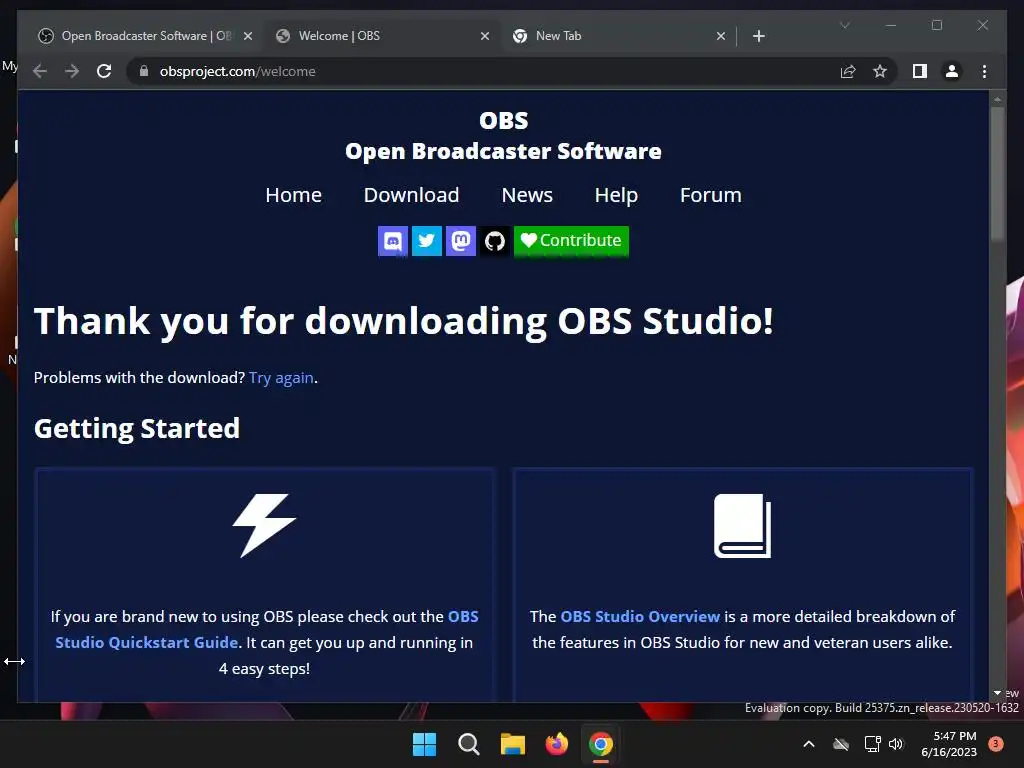The width and height of the screenshot is (1024, 768).
Task: Launch Firefox from the taskbar
Action: click(556, 744)
